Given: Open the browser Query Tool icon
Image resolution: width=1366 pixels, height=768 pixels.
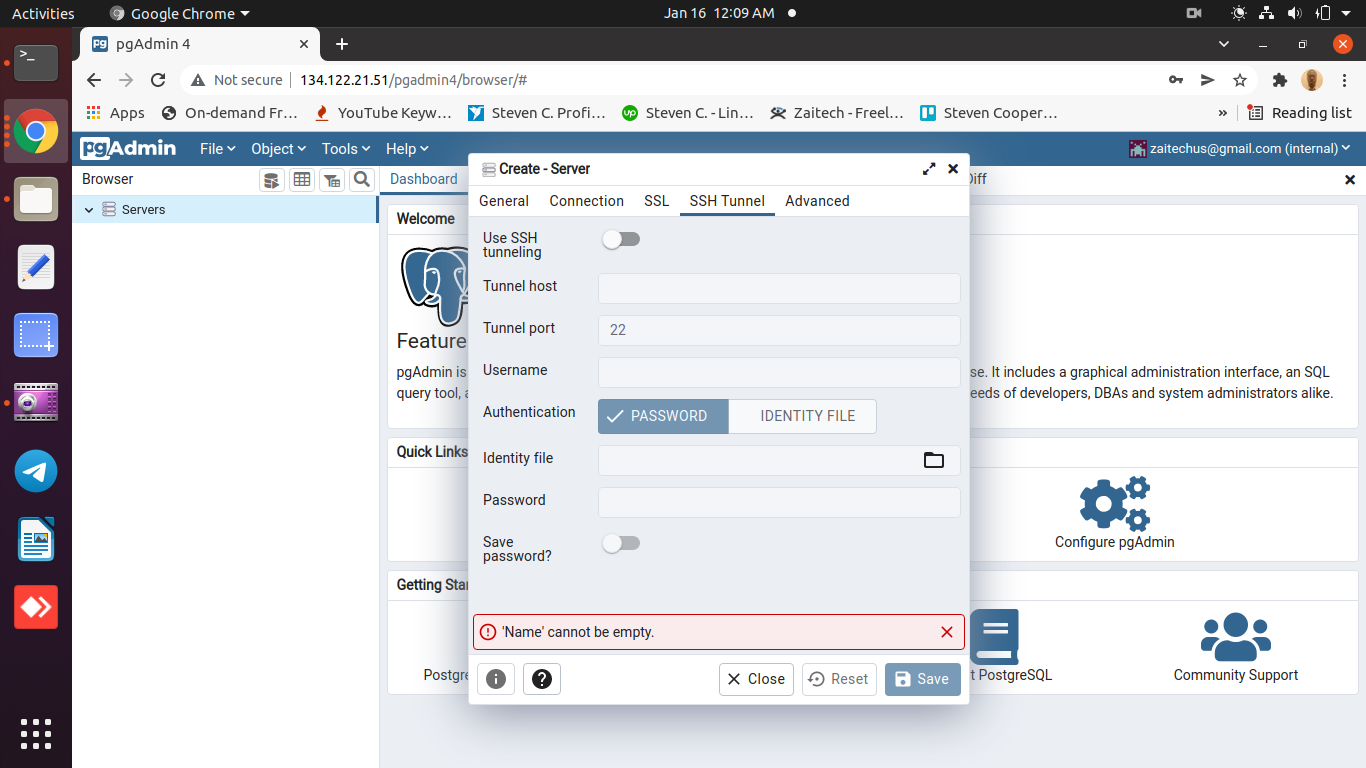Looking at the screenshot, I should [271, 180].
